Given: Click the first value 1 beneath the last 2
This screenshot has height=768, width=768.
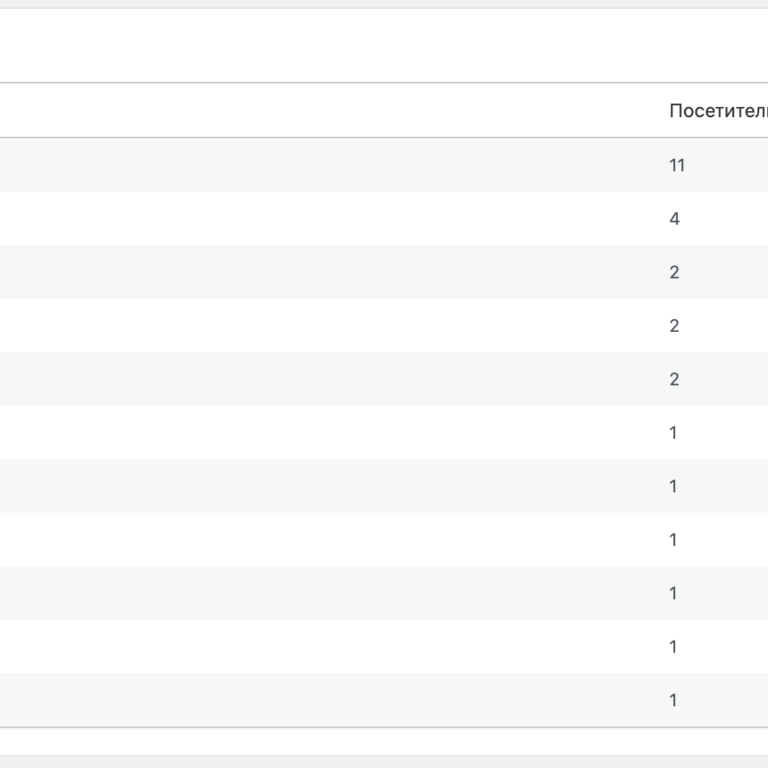Looking at the screenshot, I should click(x=673, y=432).
